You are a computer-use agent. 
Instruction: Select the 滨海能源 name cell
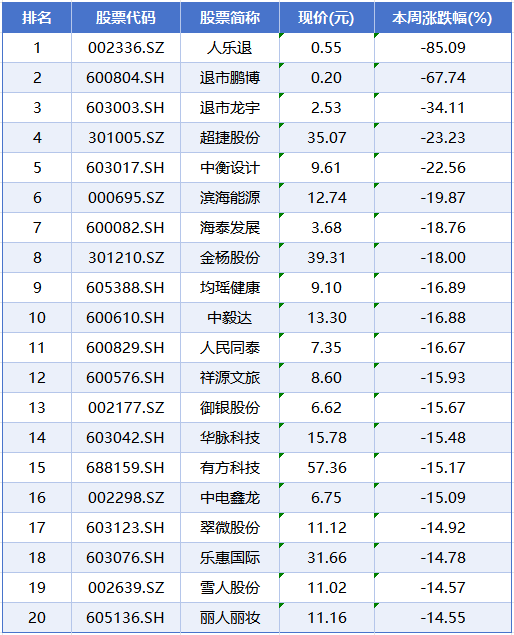click(x=230, y=198)
